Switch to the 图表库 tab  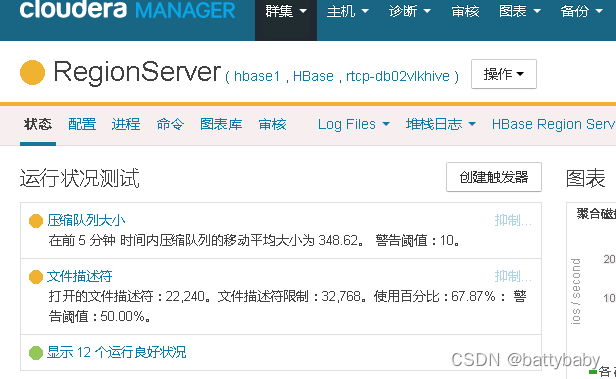(221, 124)
